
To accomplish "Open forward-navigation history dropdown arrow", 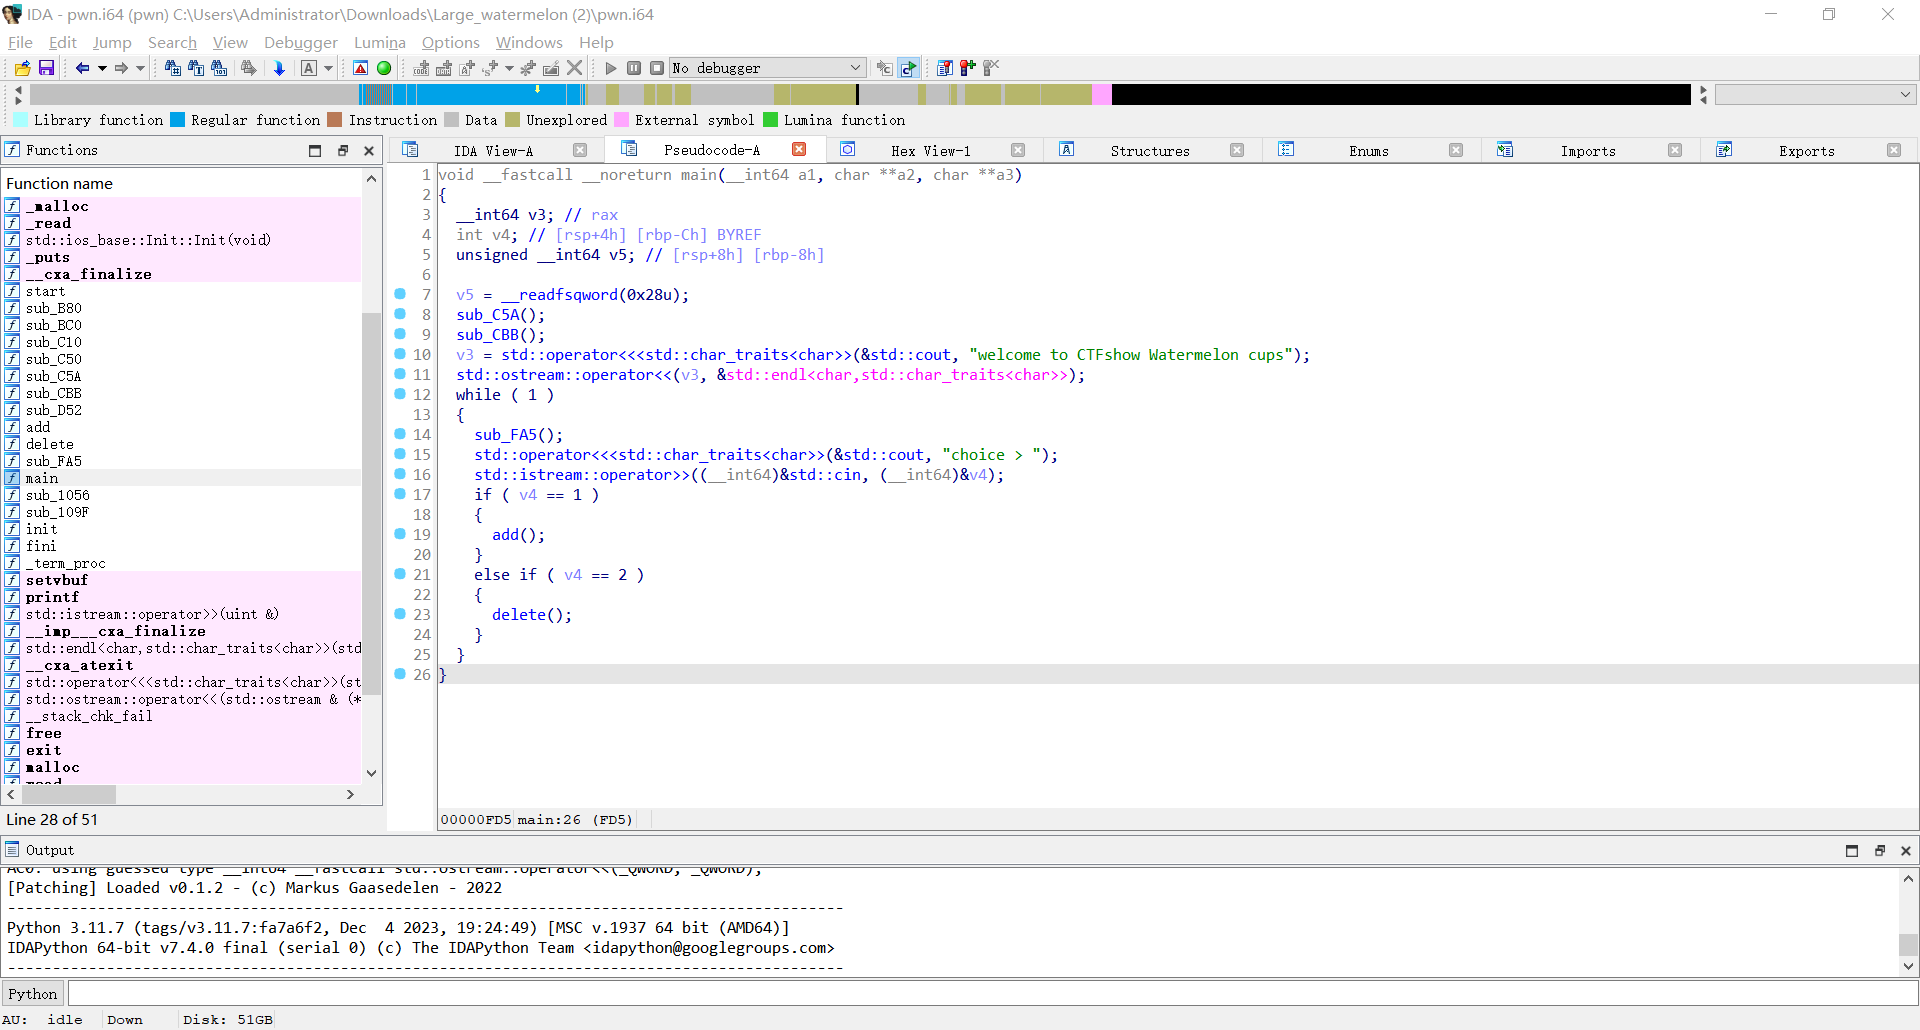I will (140, 68).
